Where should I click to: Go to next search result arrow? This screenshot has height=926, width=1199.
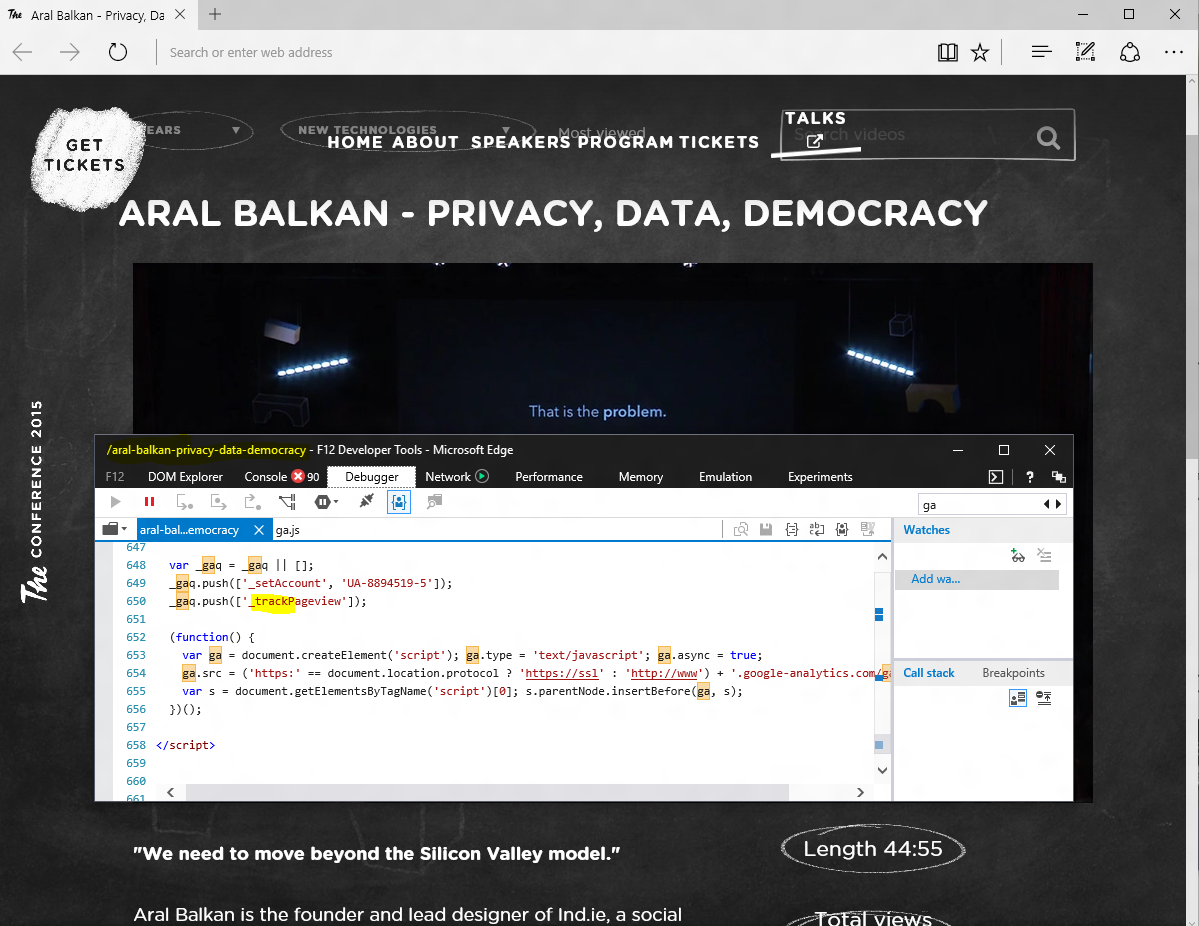click(1058, 504)
